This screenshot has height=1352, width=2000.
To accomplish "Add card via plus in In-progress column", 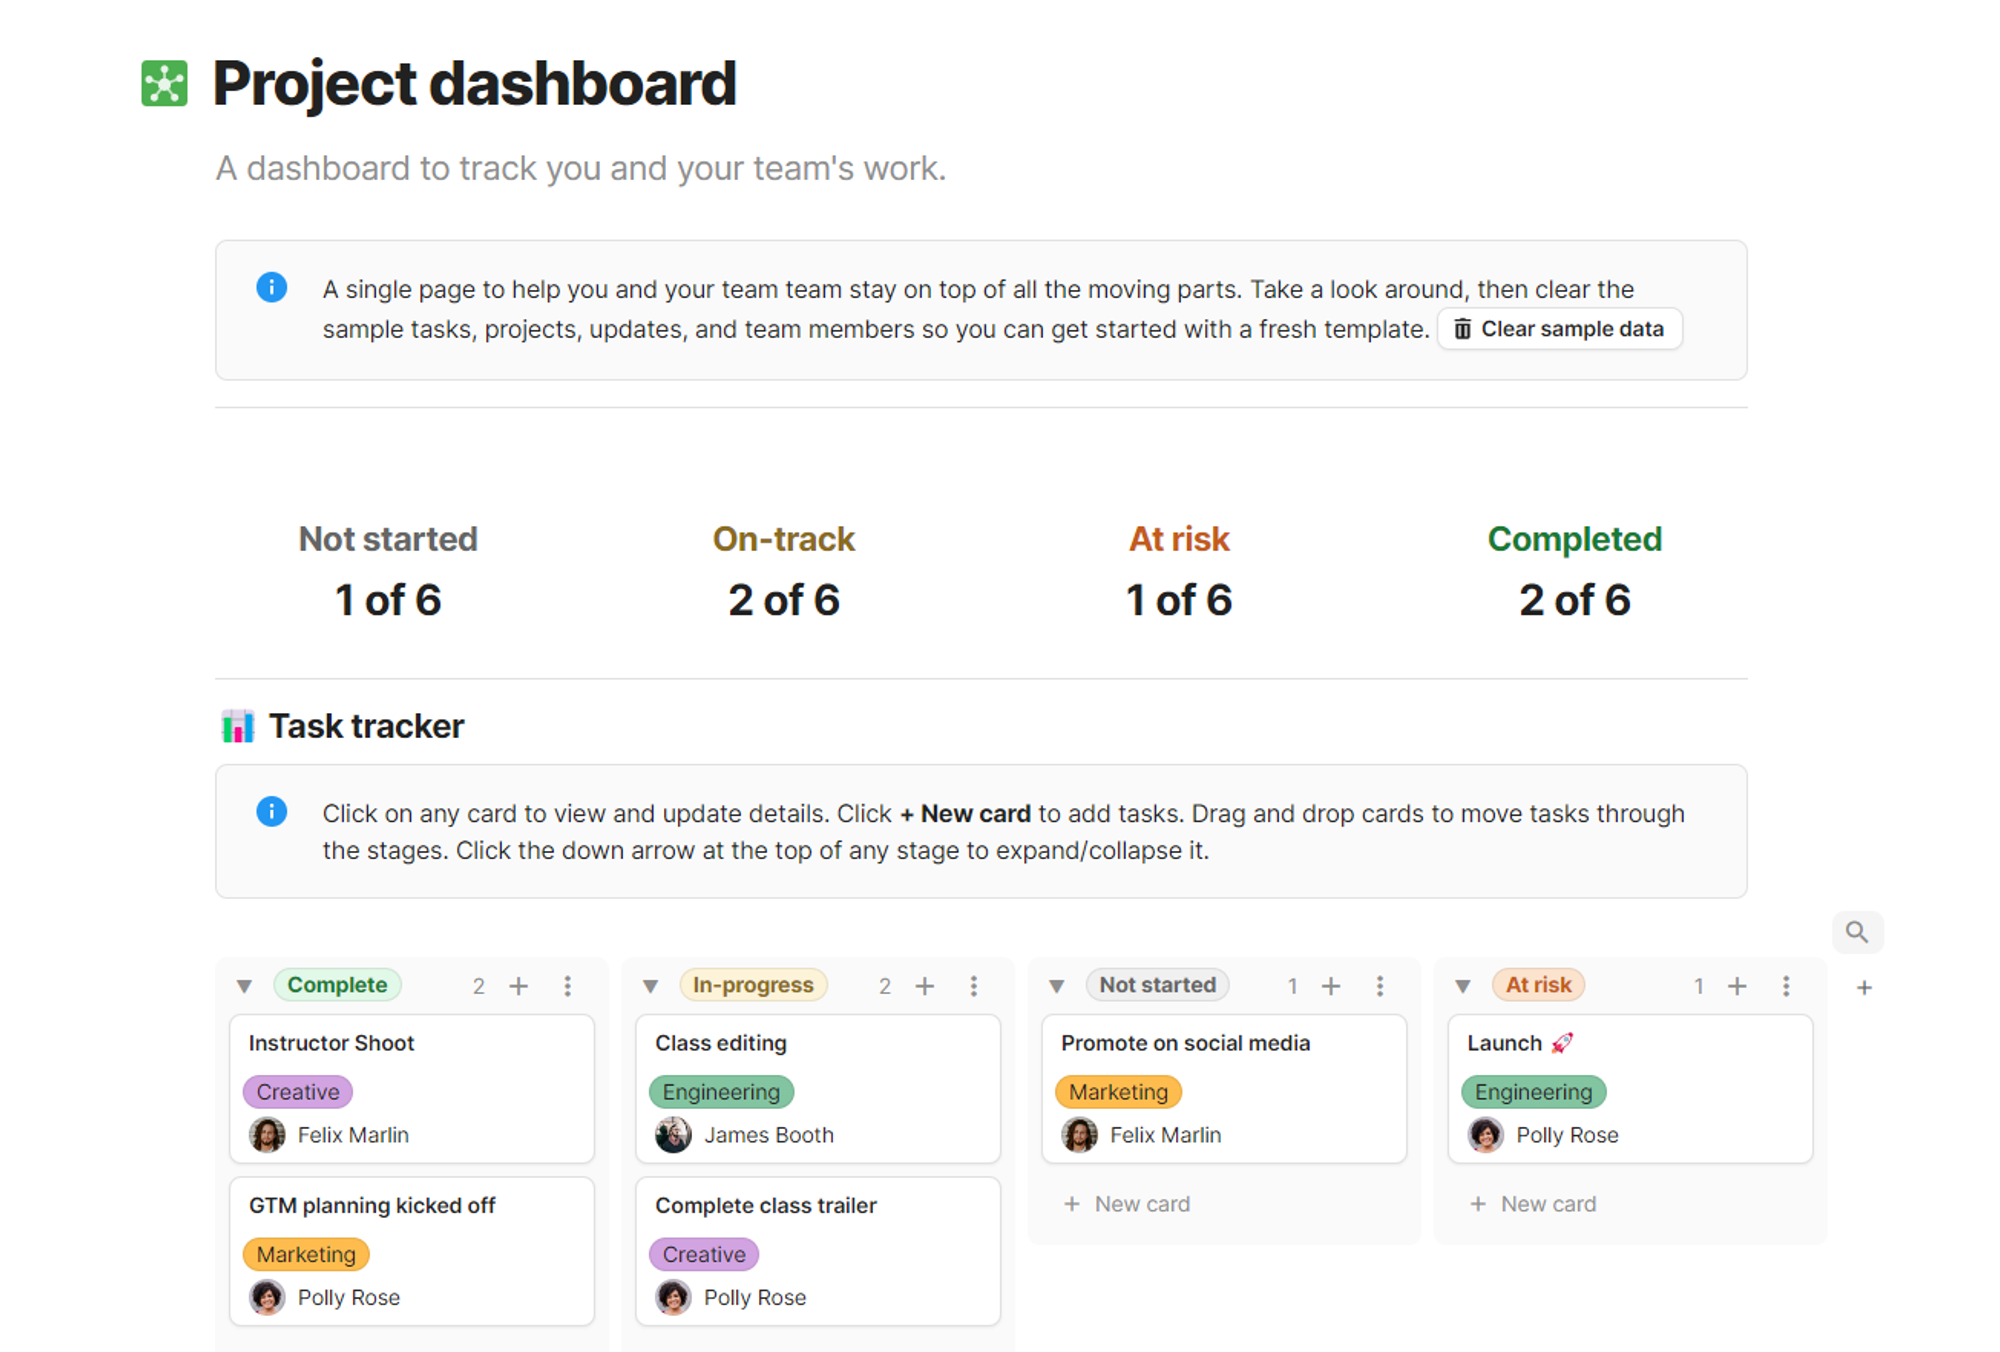I will (x=924, y=986).
